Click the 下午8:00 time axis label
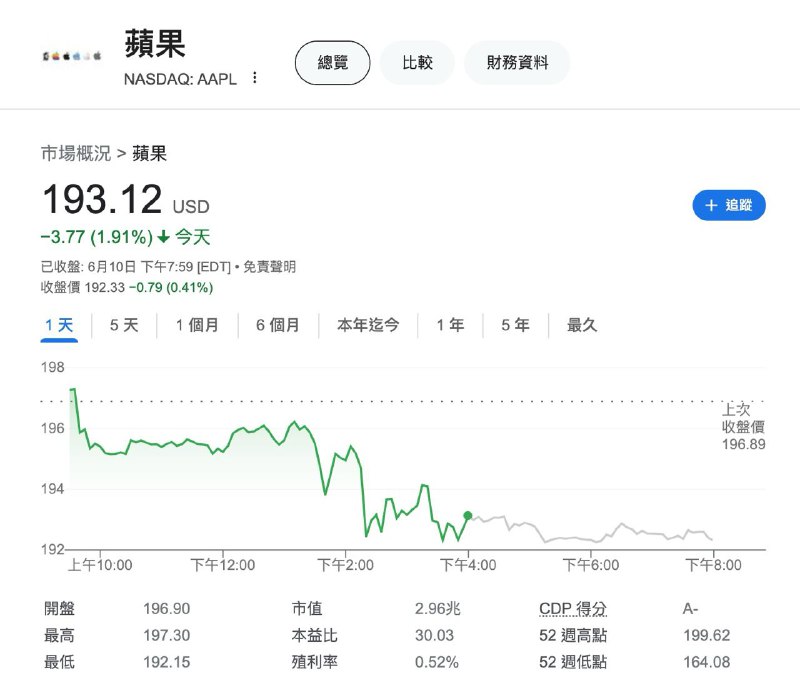800x683 pixels. (x=713, y=565)
